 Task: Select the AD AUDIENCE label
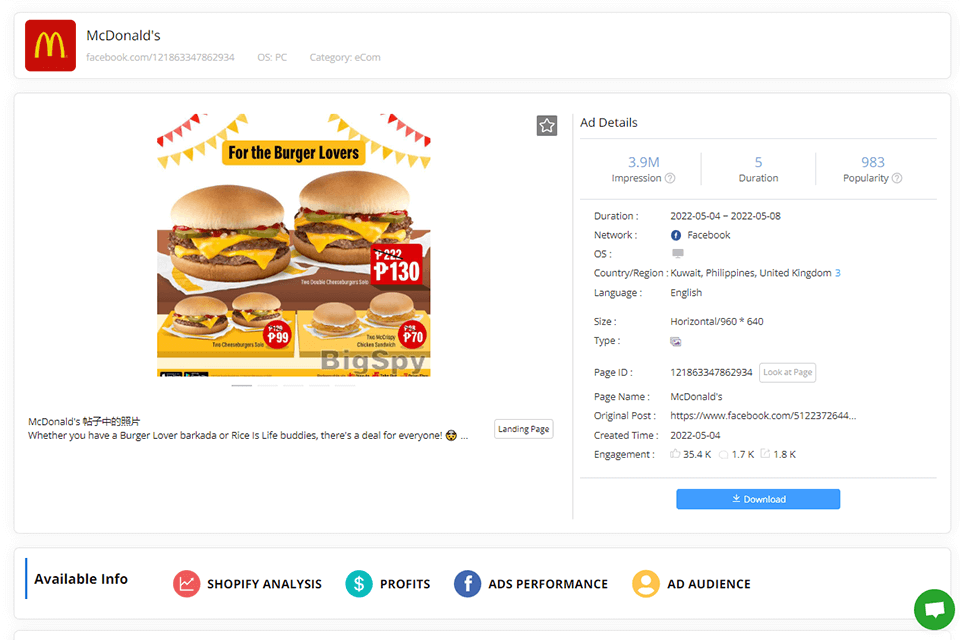coord(709,584)
